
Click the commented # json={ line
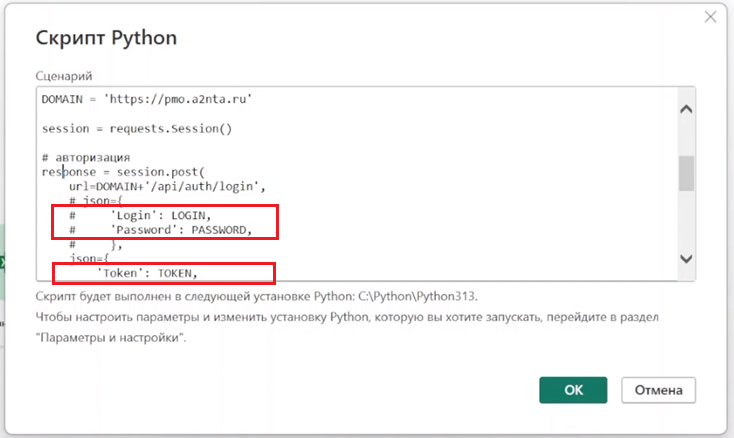95,201
